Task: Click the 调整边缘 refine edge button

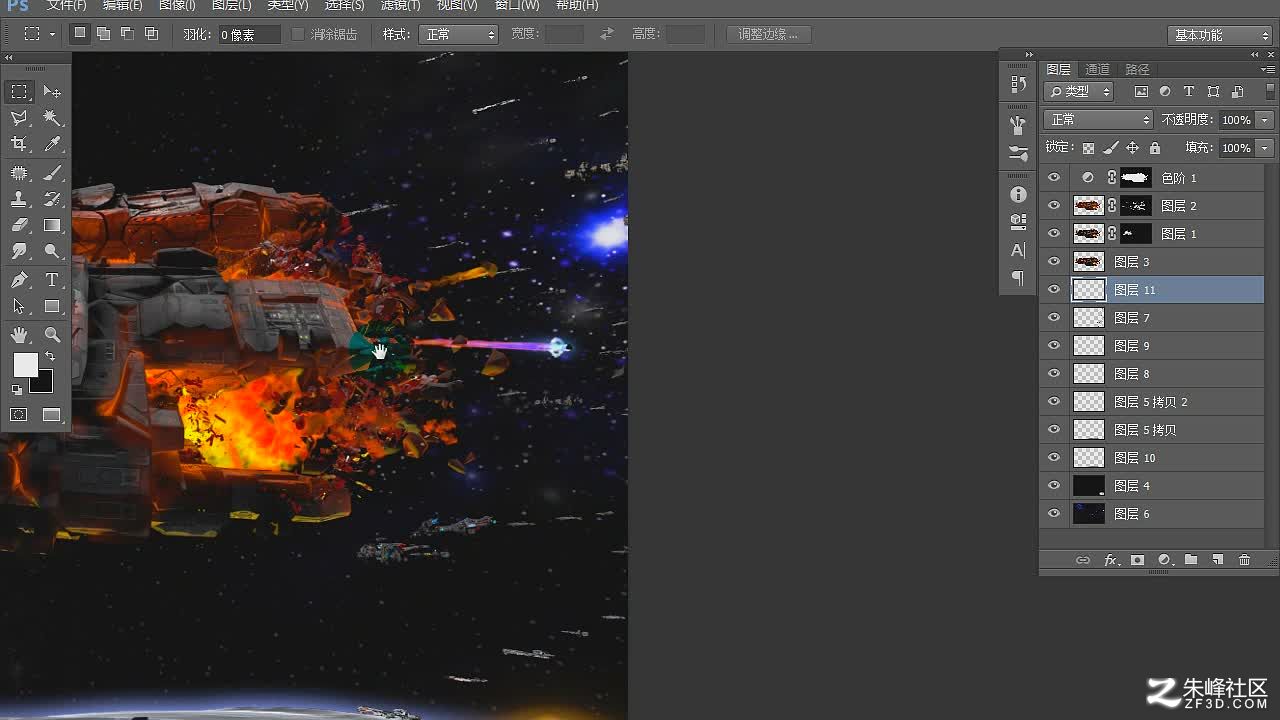Action: click(x=768, y=34)
